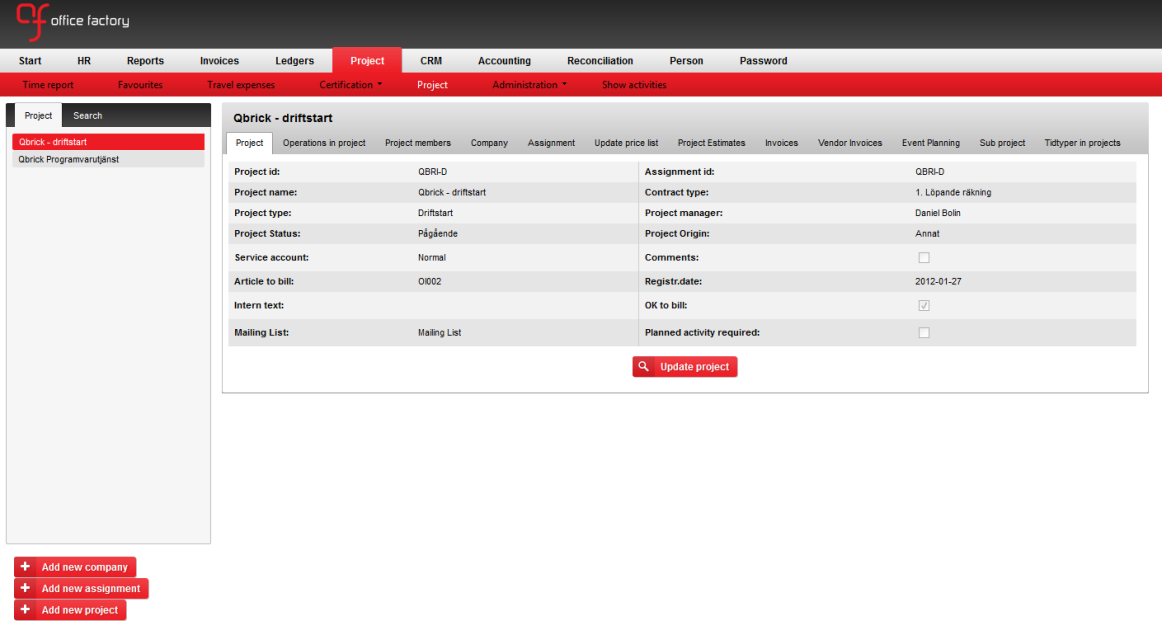
Task: Click the Qbrick - driftstart panel heading
Action: (282, 118)
